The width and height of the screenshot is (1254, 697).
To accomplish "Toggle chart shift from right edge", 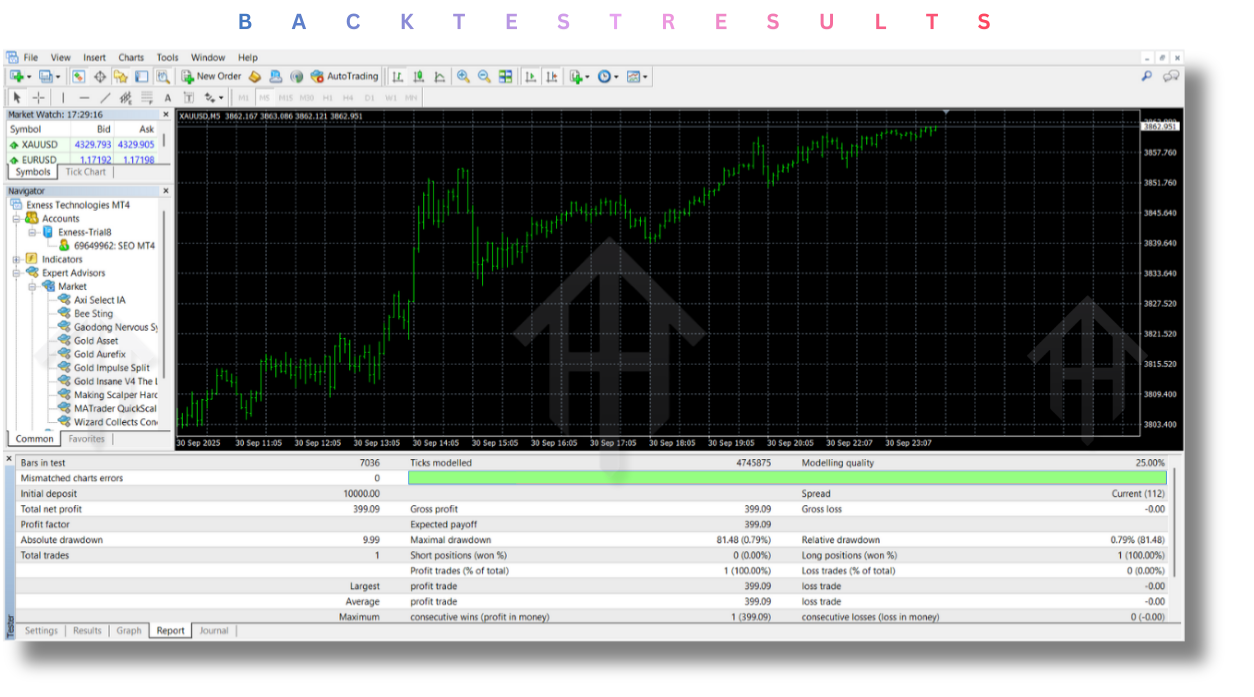I will pyautogui.click(x=552, y=76).
